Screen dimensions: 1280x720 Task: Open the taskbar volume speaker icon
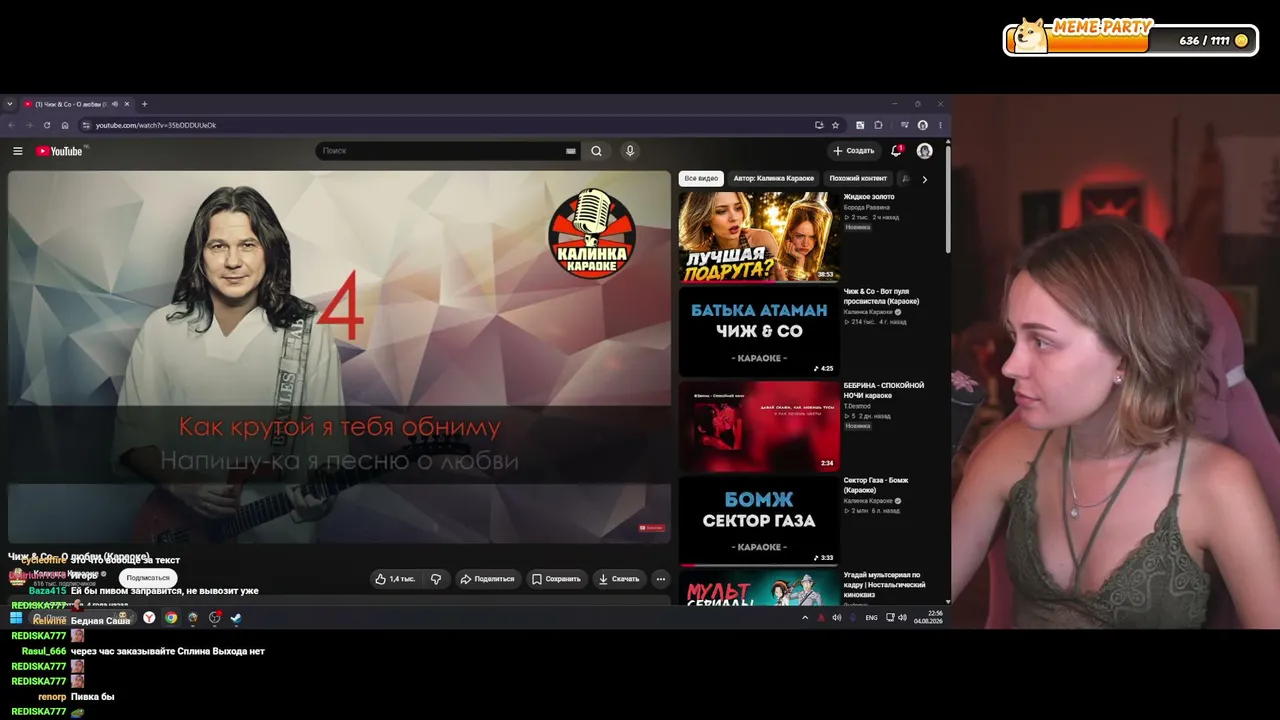[x=902, y=618]
